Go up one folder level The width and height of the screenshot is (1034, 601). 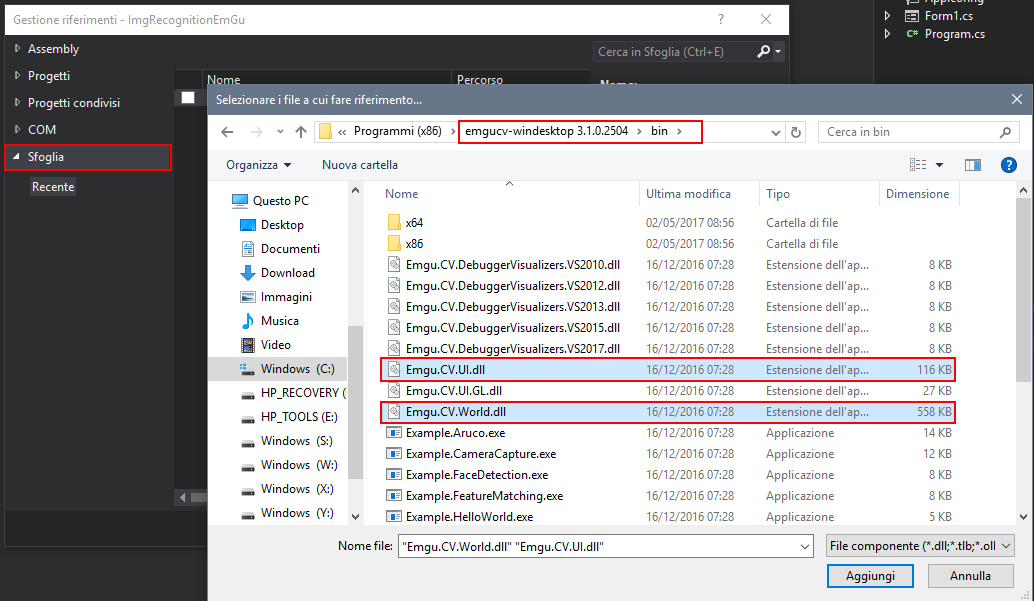coord(301,132)
